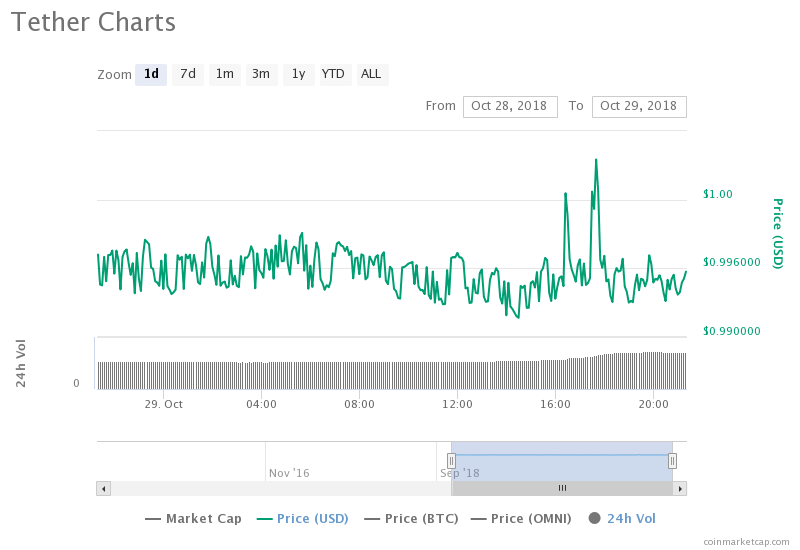Click the coinmarketcap.com credit link

coord(746,542)
